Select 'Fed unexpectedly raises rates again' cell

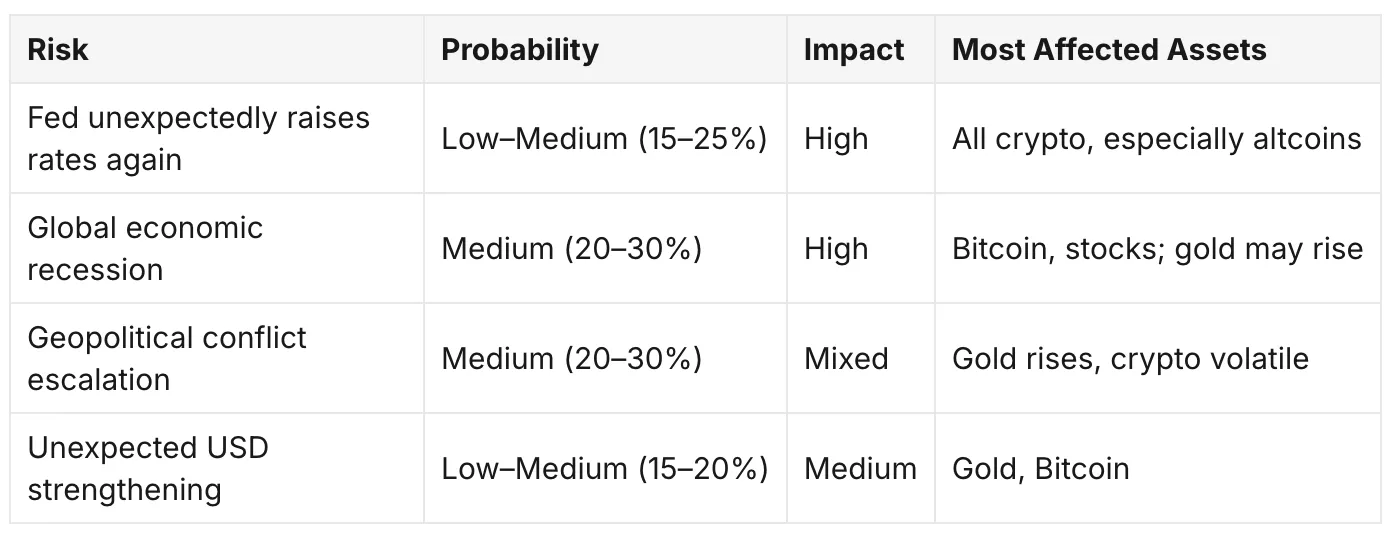pos(217,138)
